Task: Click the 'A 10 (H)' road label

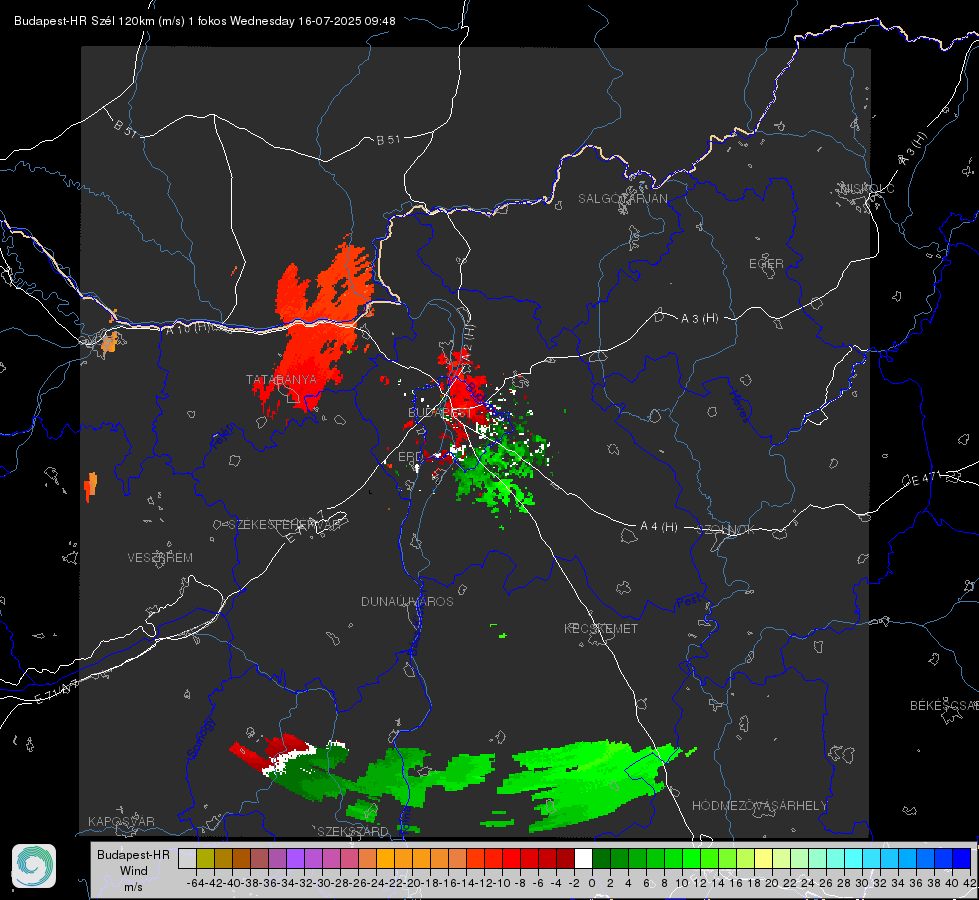Action: [x=188, y=328]
